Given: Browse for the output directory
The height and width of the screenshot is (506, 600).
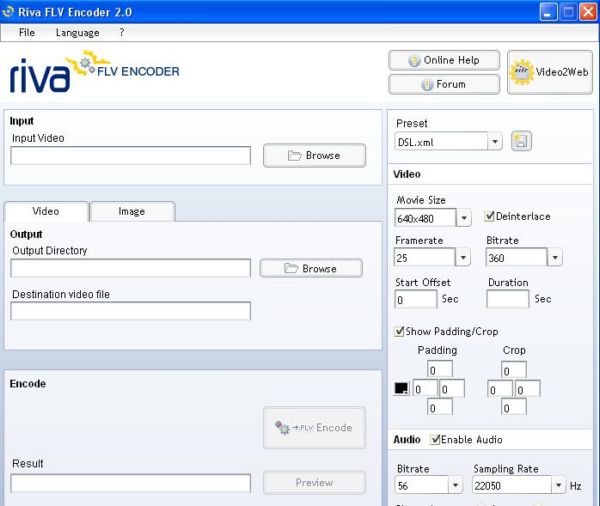Looking at the screenshot, I should pyautogui.click(x=311, y=268).
